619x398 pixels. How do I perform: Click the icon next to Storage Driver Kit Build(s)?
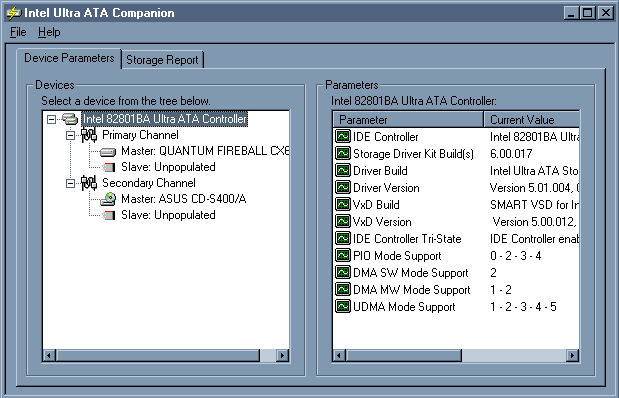(343, 153)
